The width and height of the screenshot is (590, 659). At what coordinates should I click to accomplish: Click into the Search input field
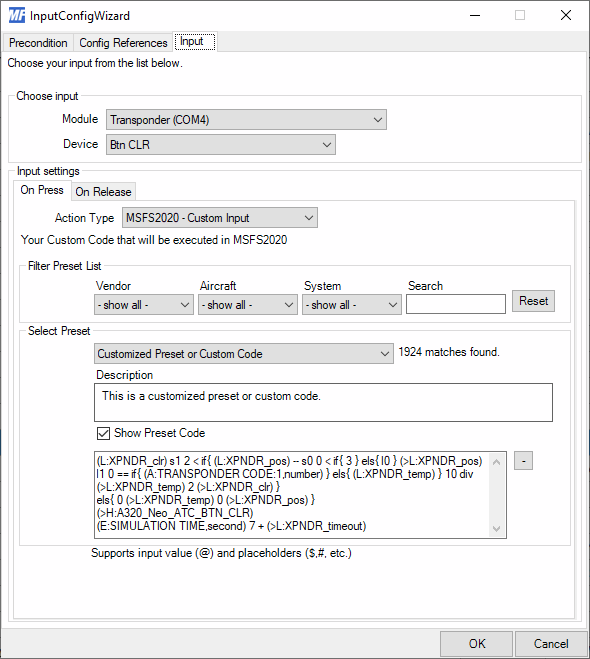tap(456, 304)
